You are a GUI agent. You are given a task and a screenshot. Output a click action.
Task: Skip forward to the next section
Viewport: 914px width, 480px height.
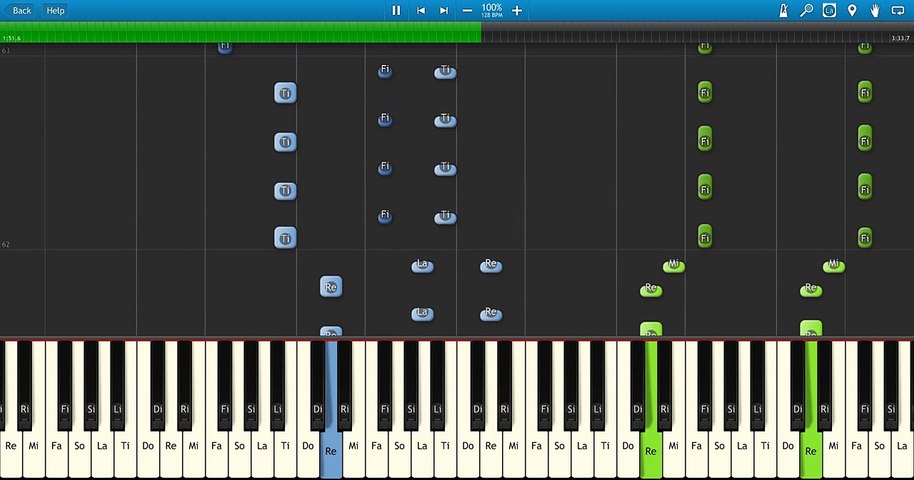pos(444,10)
